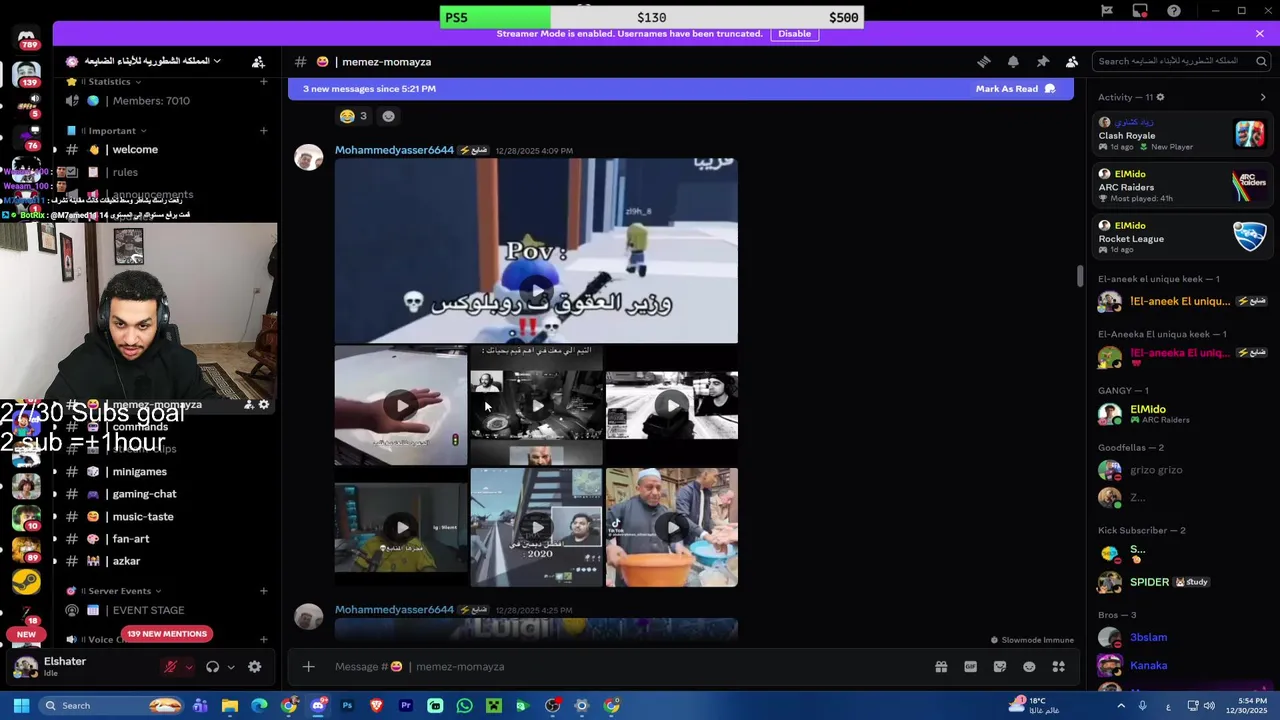The height and width of the screenshot is (720, 1280).
Task: Show pinned messages with pin icon
Action: (x=1043, y=62)
